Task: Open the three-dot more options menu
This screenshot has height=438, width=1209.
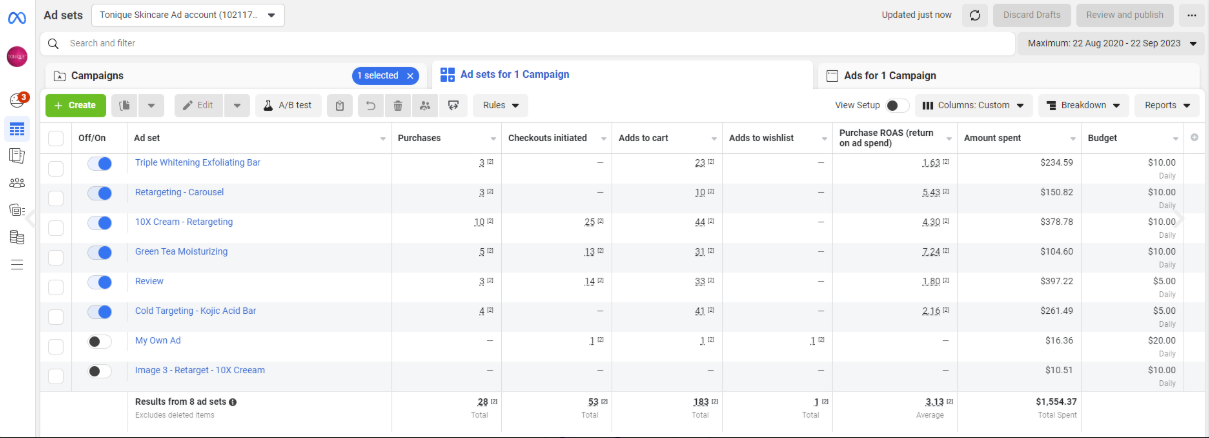Action: click(x=1190, y=15)
